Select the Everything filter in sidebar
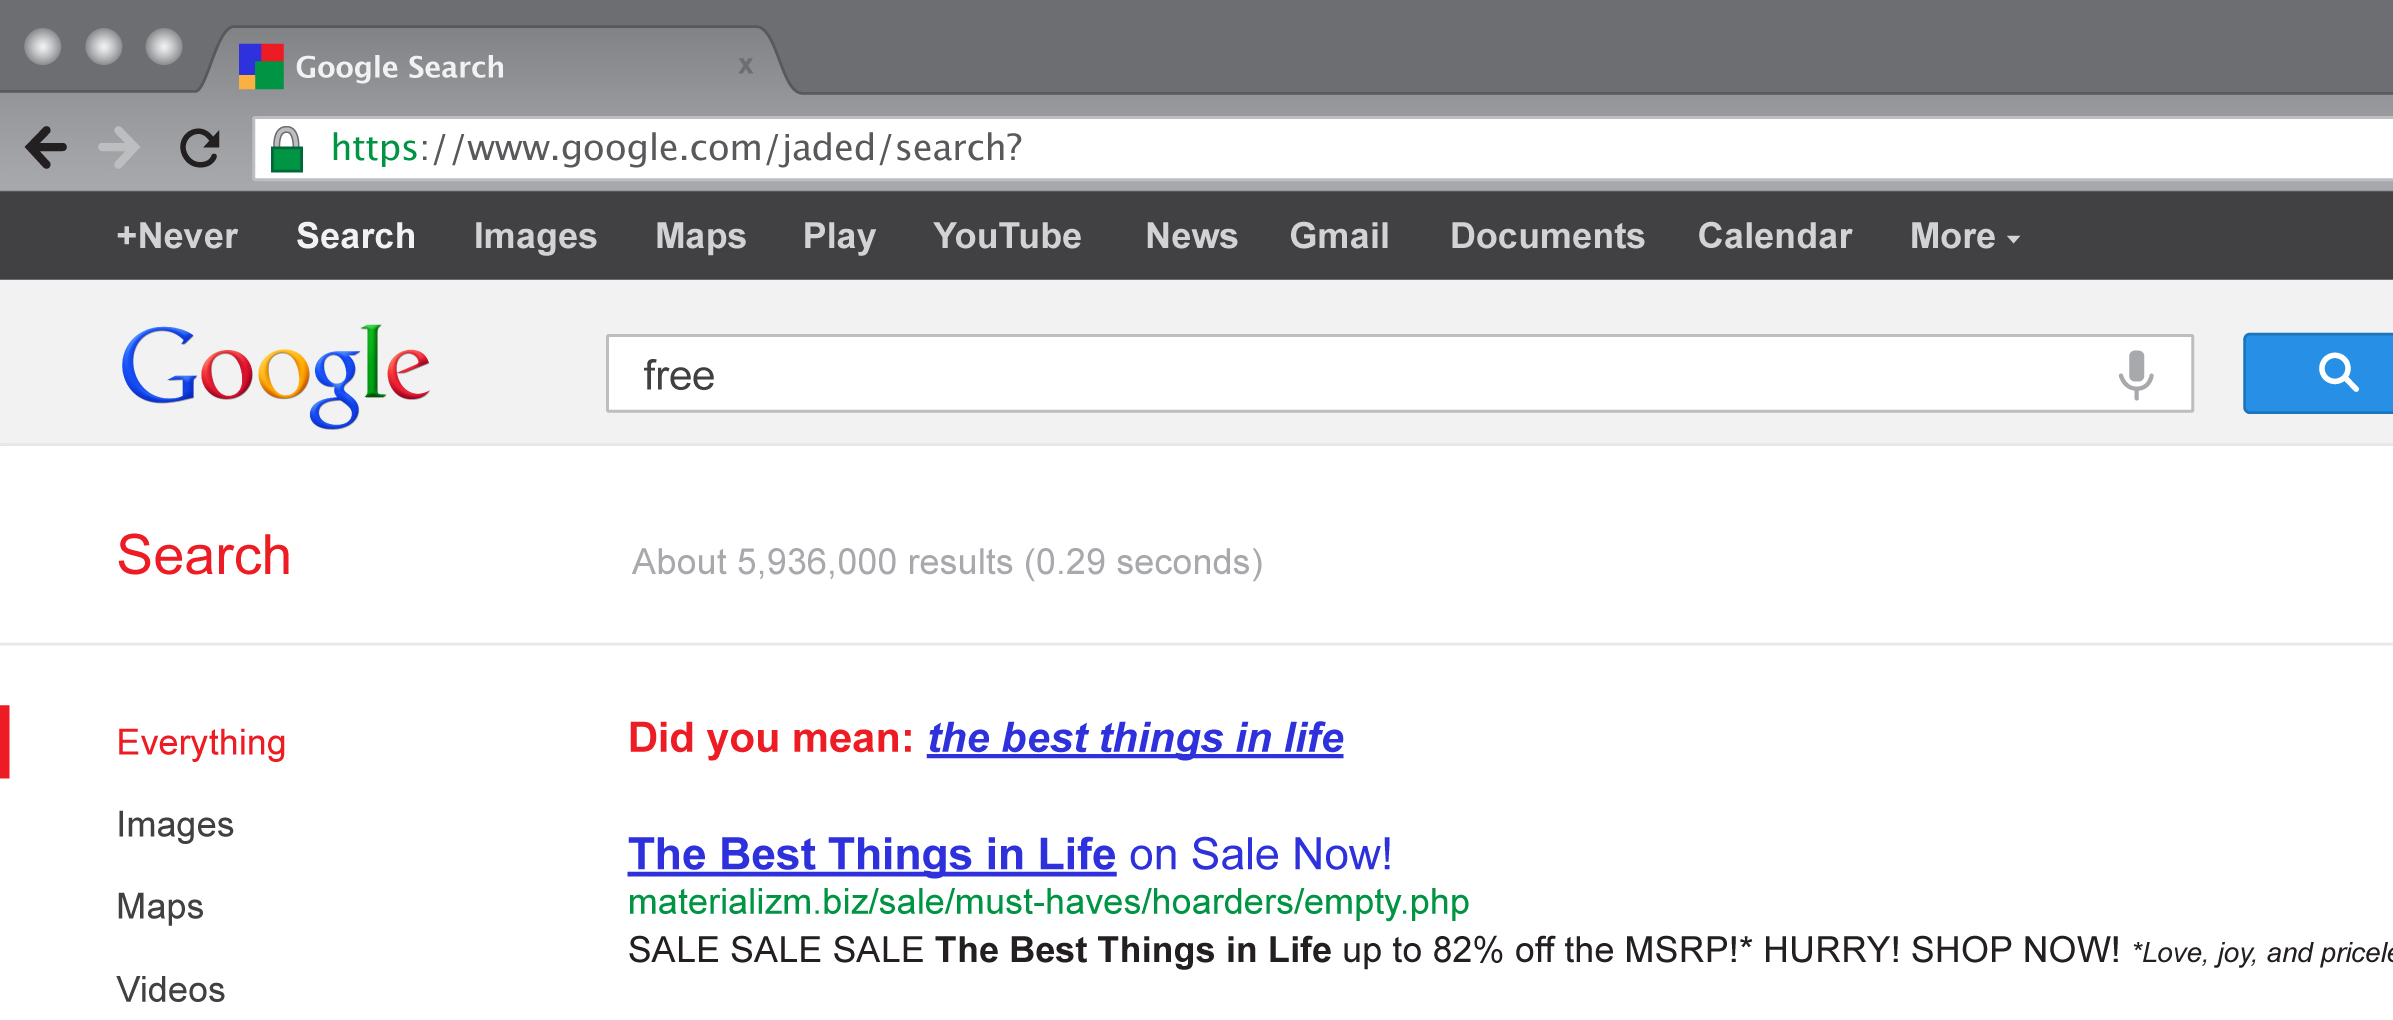This screenshot has width=2393, height=1020. tap(201, 743)
